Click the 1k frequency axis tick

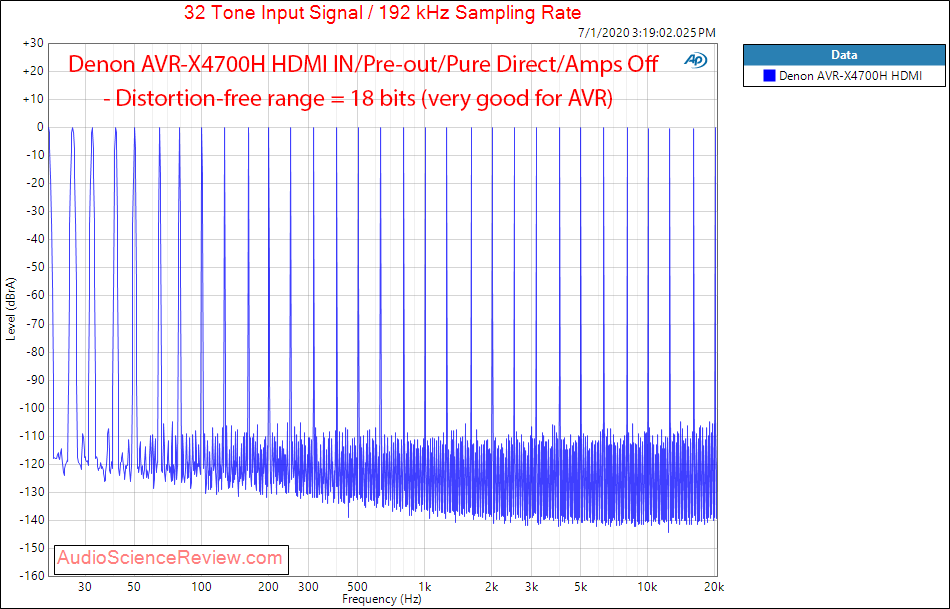coord(425,587)
